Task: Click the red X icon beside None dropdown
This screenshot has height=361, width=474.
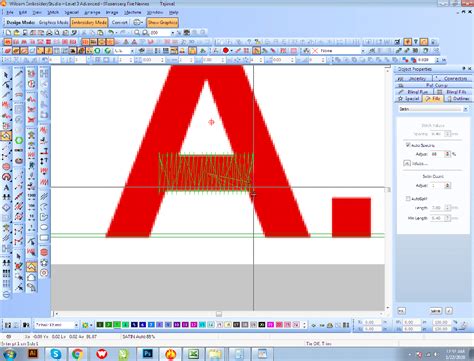Action: [x=315, y=51]
